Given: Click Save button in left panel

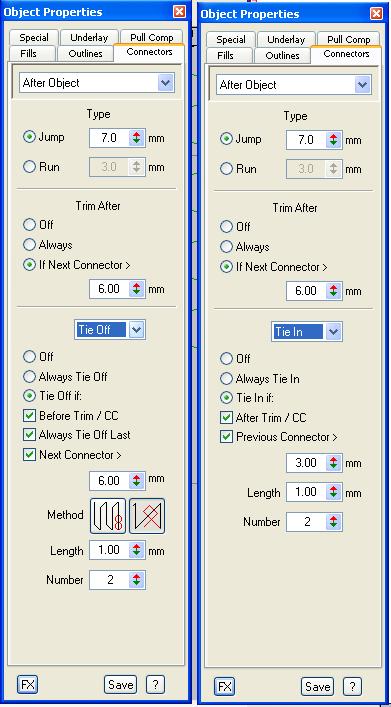Looking at the screenshot, I should [120, 685].
